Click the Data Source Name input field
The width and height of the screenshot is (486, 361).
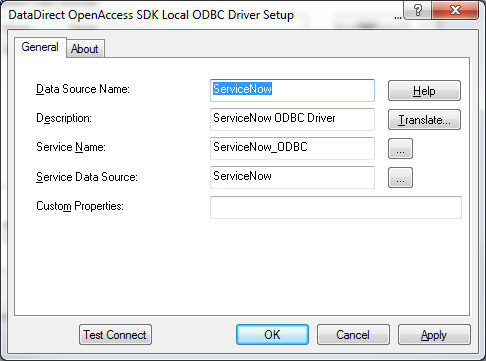(292, 90)
